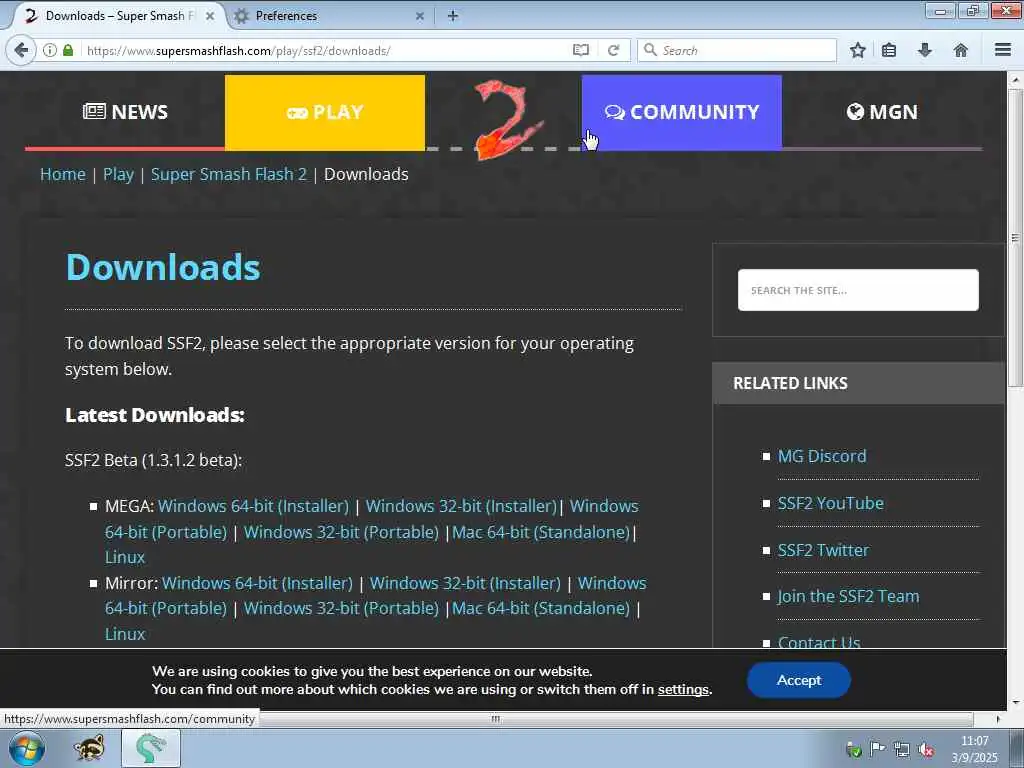The image size is (1024, 768).
Task: Close the Downloads – Super Smash Flash tab
Action: (210, 16)
